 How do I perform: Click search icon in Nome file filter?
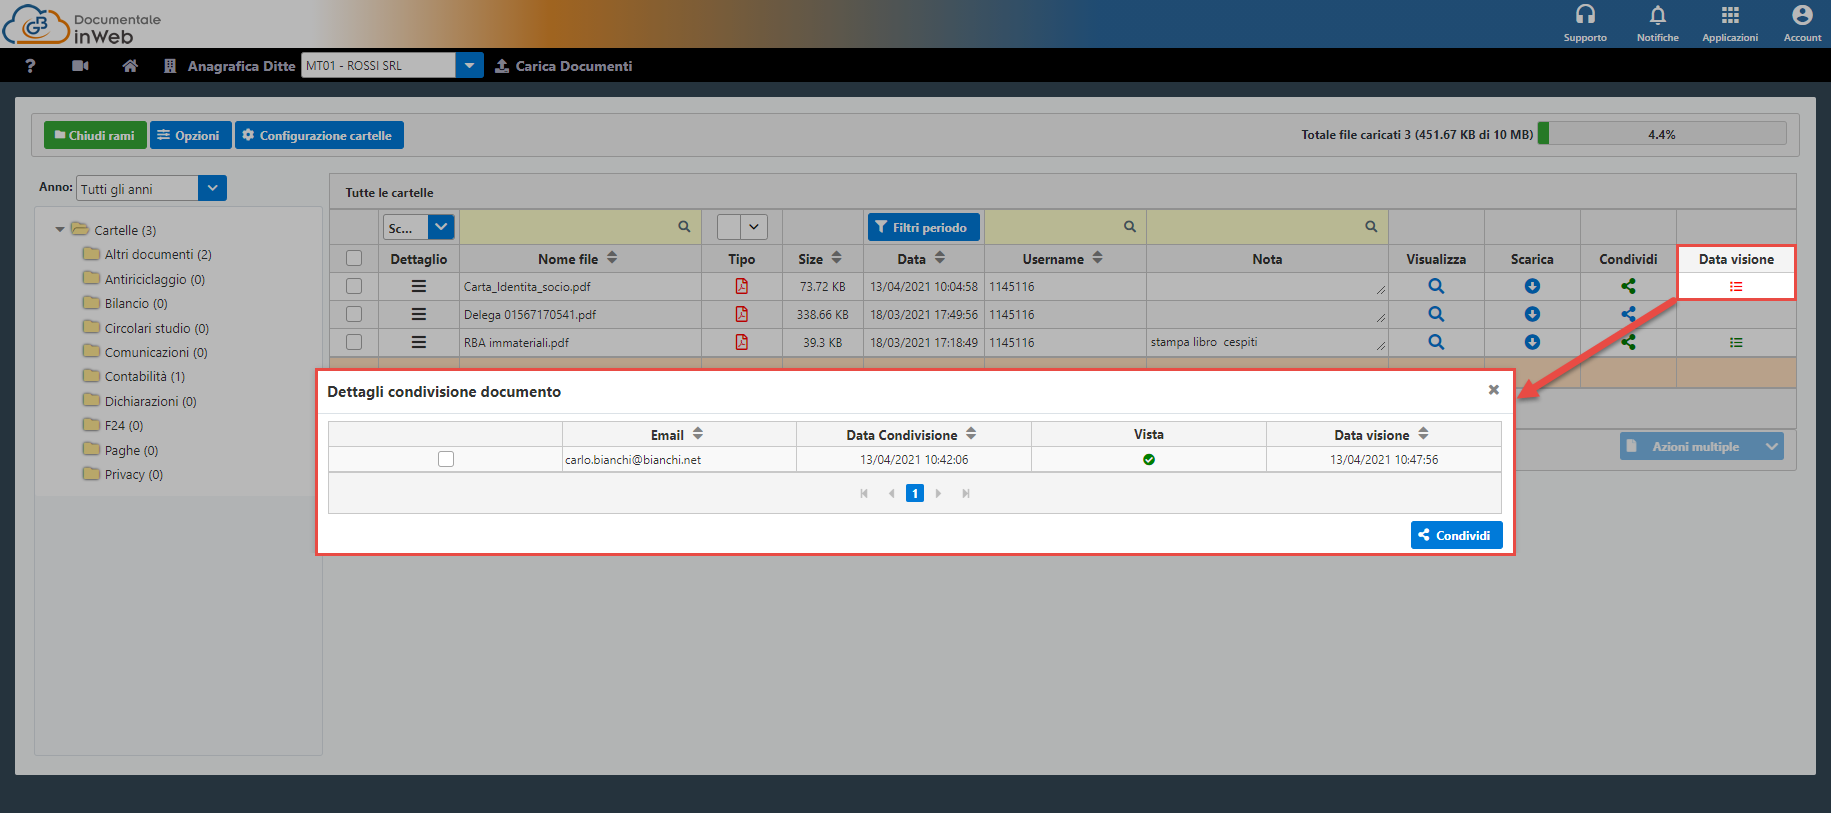tap(684, 227)
